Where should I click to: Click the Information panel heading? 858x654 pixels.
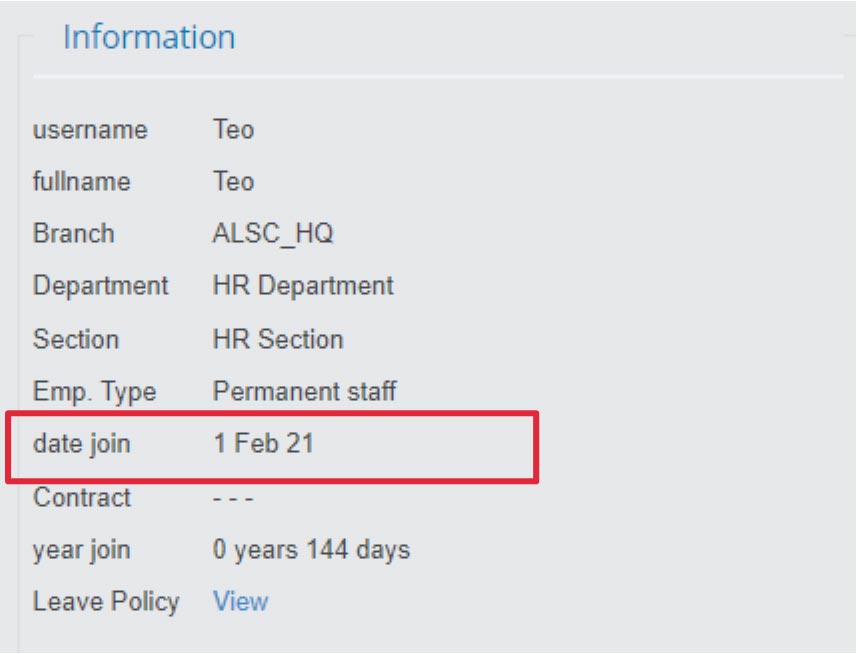pos(149,37)
